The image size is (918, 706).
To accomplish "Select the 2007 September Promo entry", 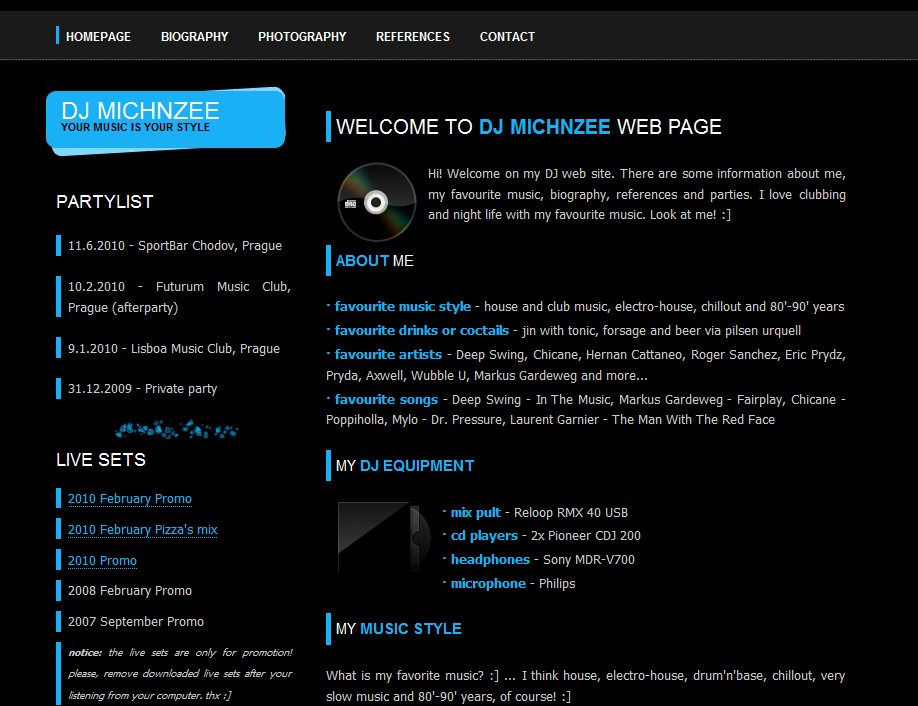I will 136,621.
